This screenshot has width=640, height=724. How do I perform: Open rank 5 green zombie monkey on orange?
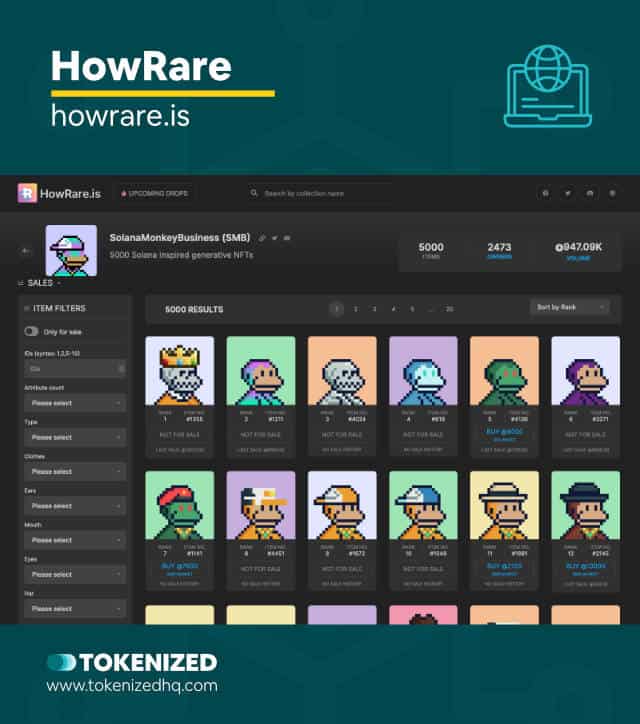pos(504,371)
